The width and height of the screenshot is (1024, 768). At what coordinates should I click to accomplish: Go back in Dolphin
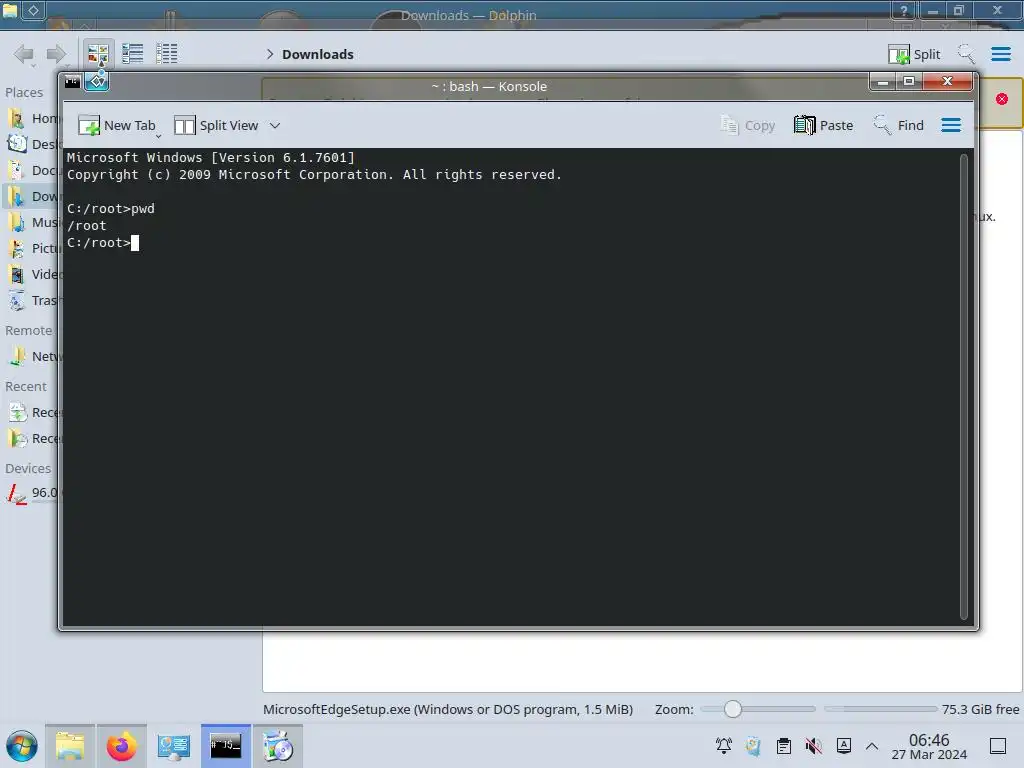point(24,54)
